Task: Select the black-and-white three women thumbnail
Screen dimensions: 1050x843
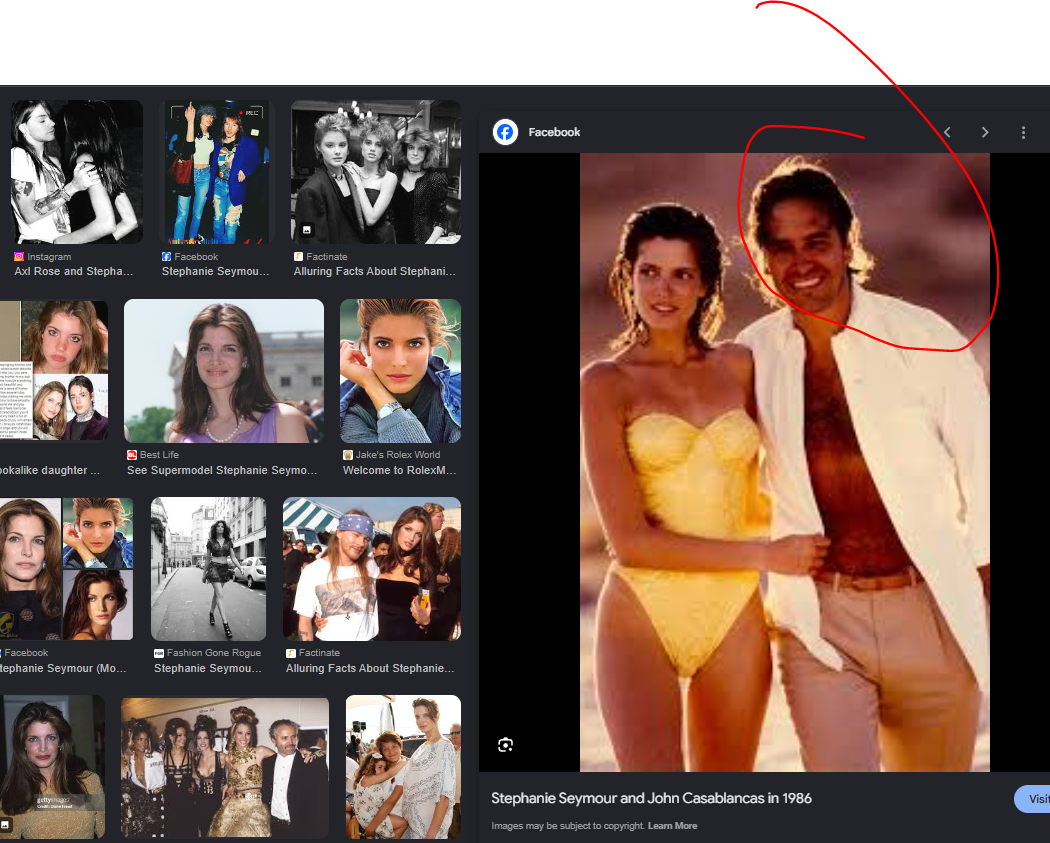Action: [376, 172]
